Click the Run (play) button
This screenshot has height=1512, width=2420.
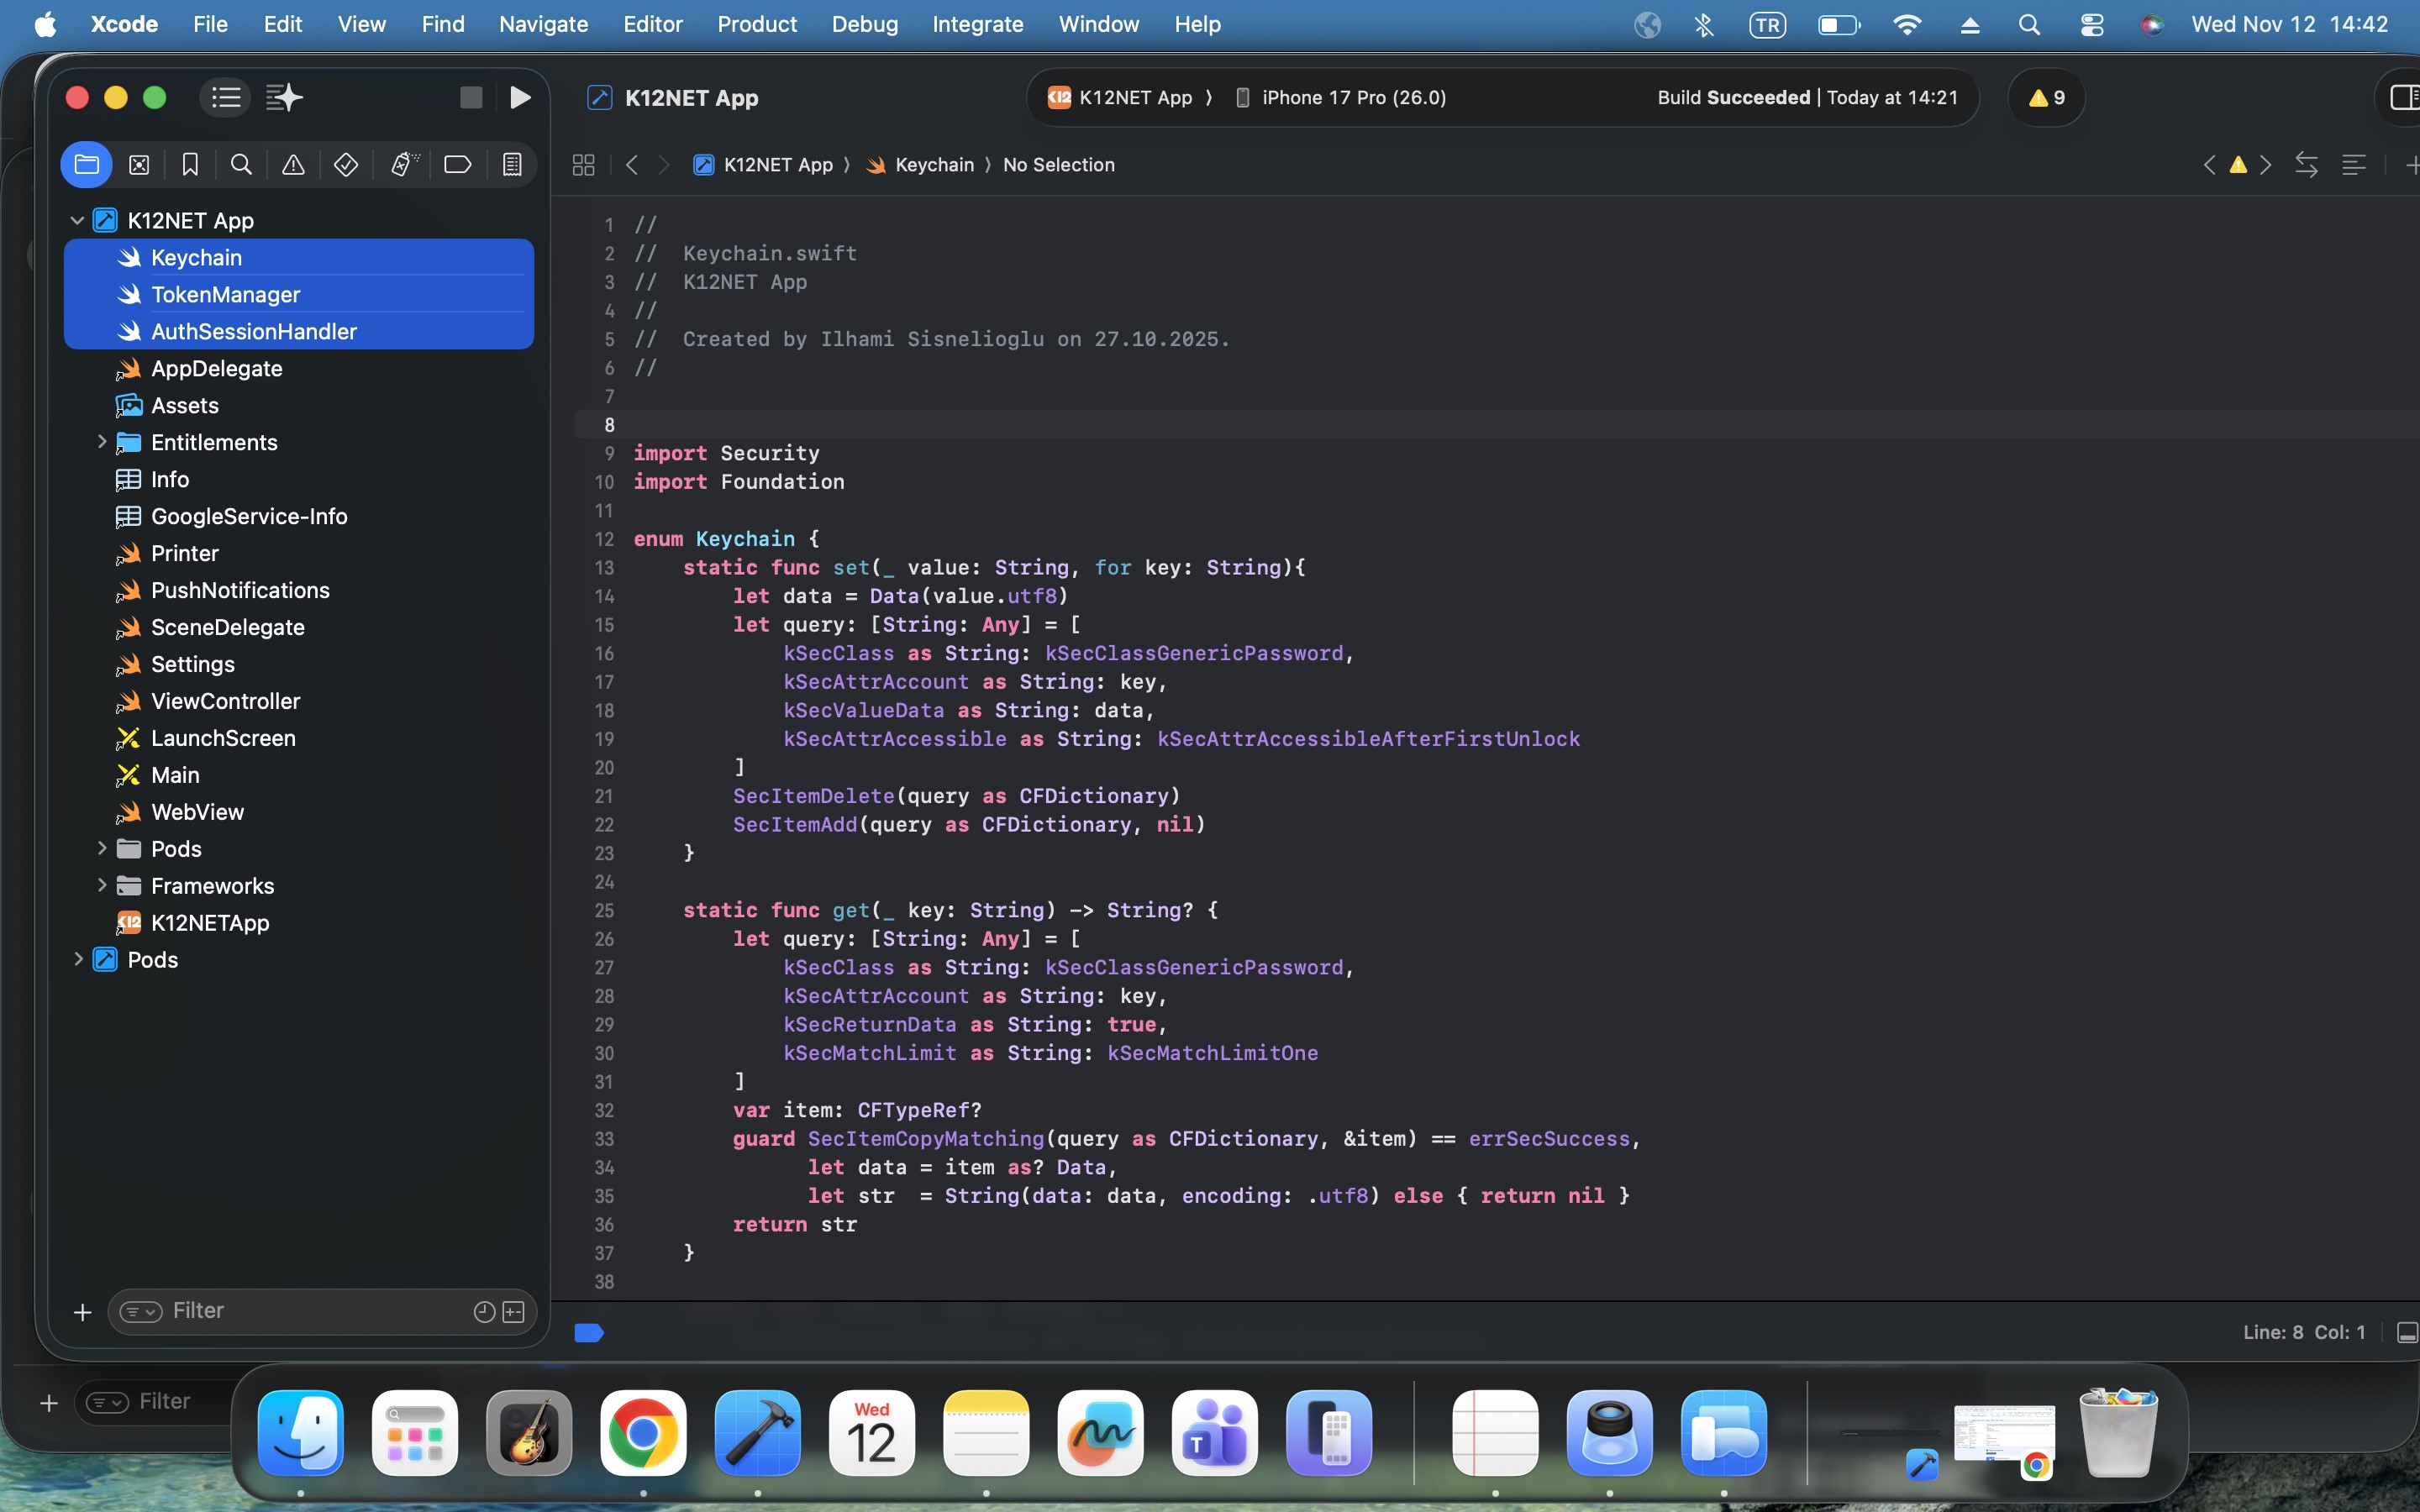(519, 97)
